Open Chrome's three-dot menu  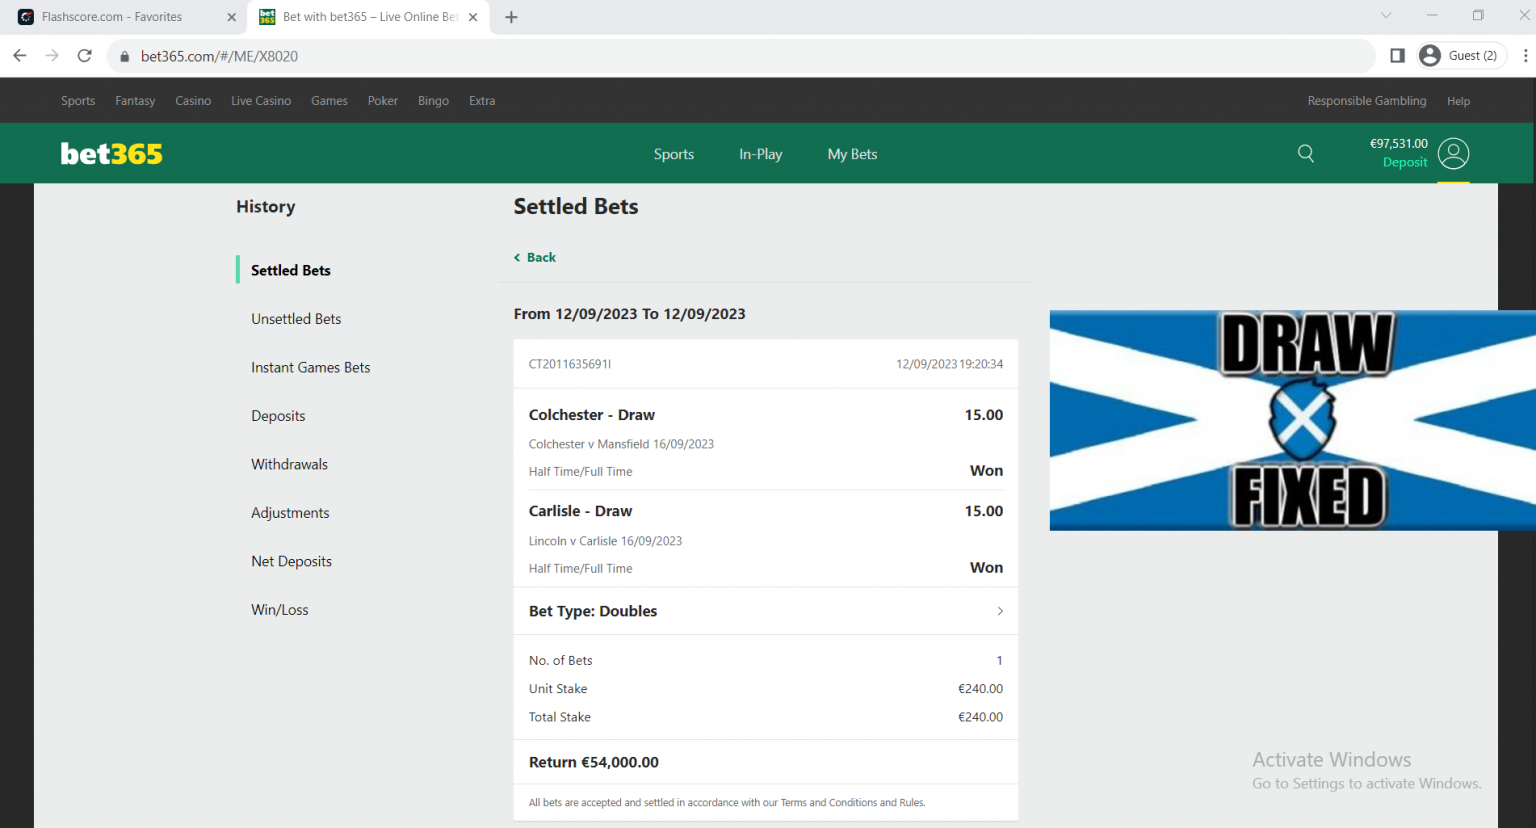(x=1525, y=56)
